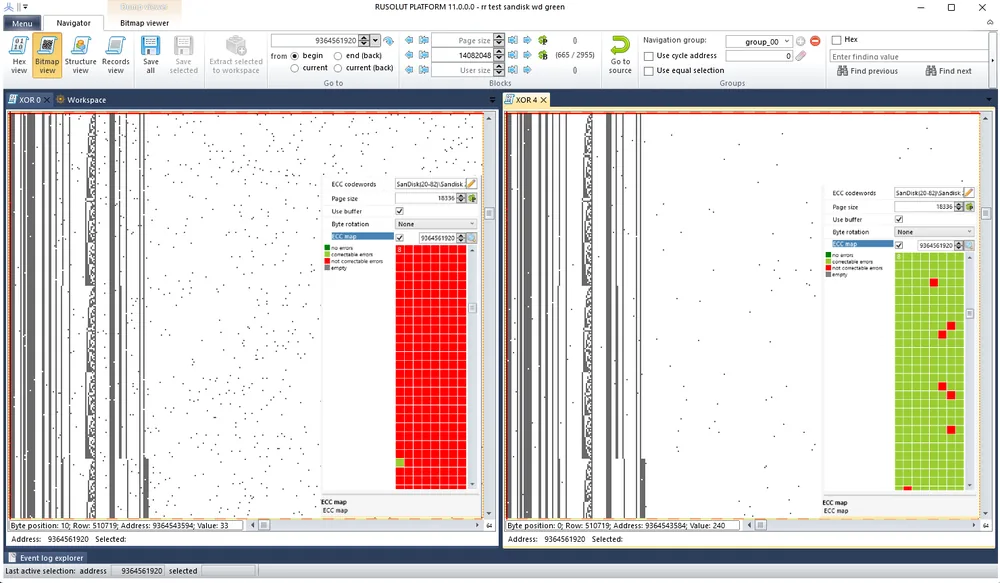The width and height of the screenshot is (1000, 583).
Task: Click the topmost red cell in XOR 4 ECC map
Action: click(x=934, y=283)
